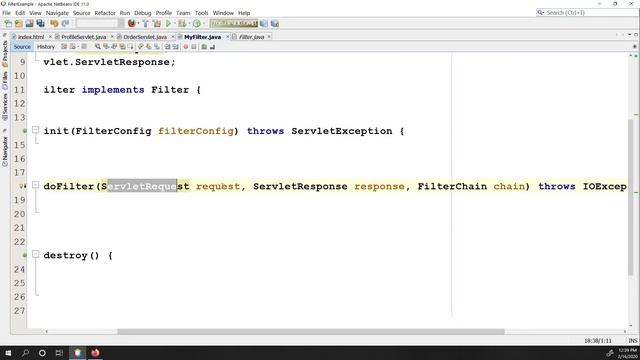Click the Forward navigation icon in editor toolbar
Image resolution: width=640 pixels, height=360 pixels.
tap(84, 47)
